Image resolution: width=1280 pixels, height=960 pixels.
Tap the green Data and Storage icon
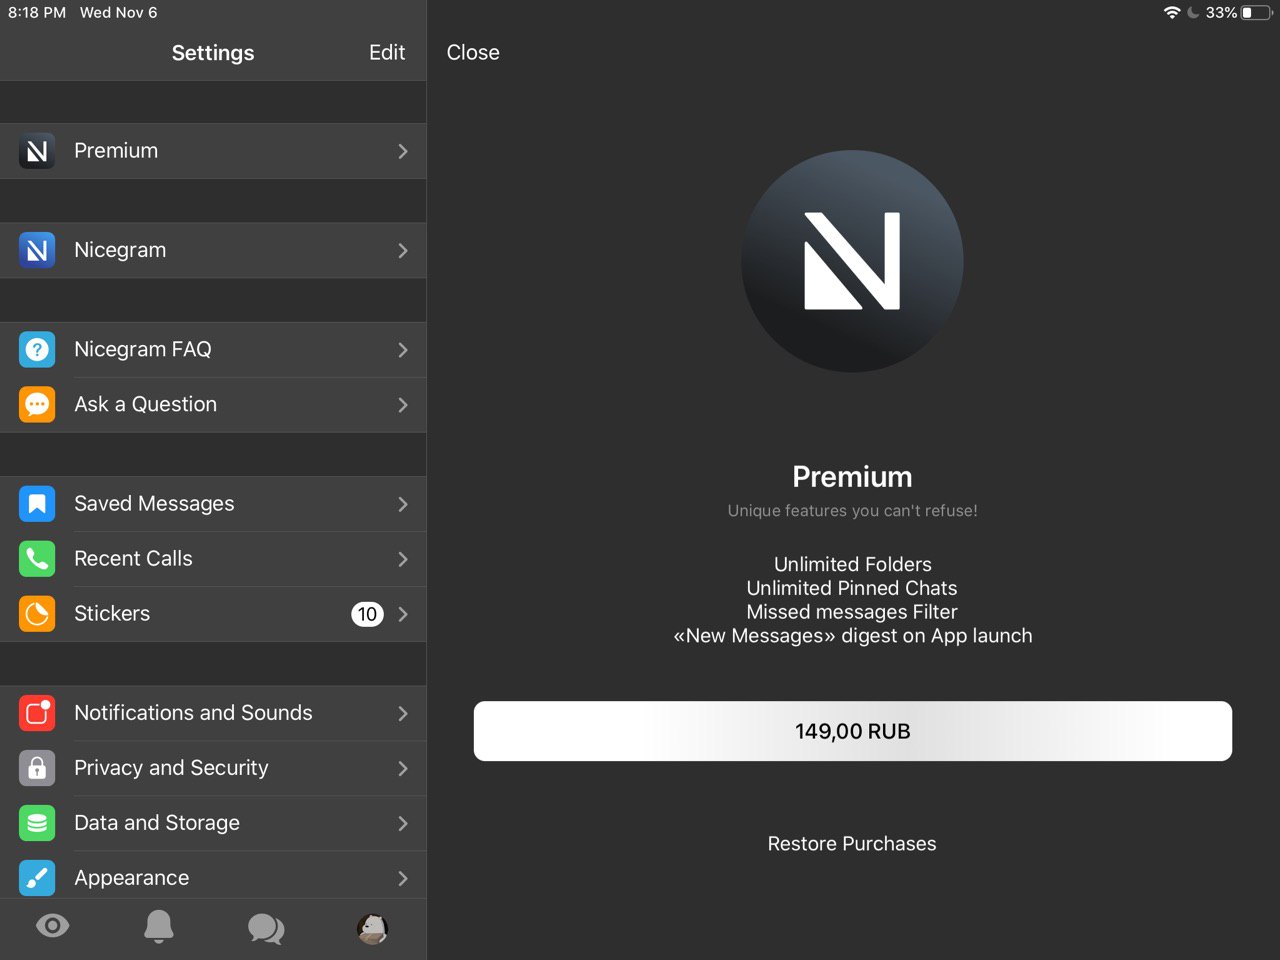[x=37, y=822]
